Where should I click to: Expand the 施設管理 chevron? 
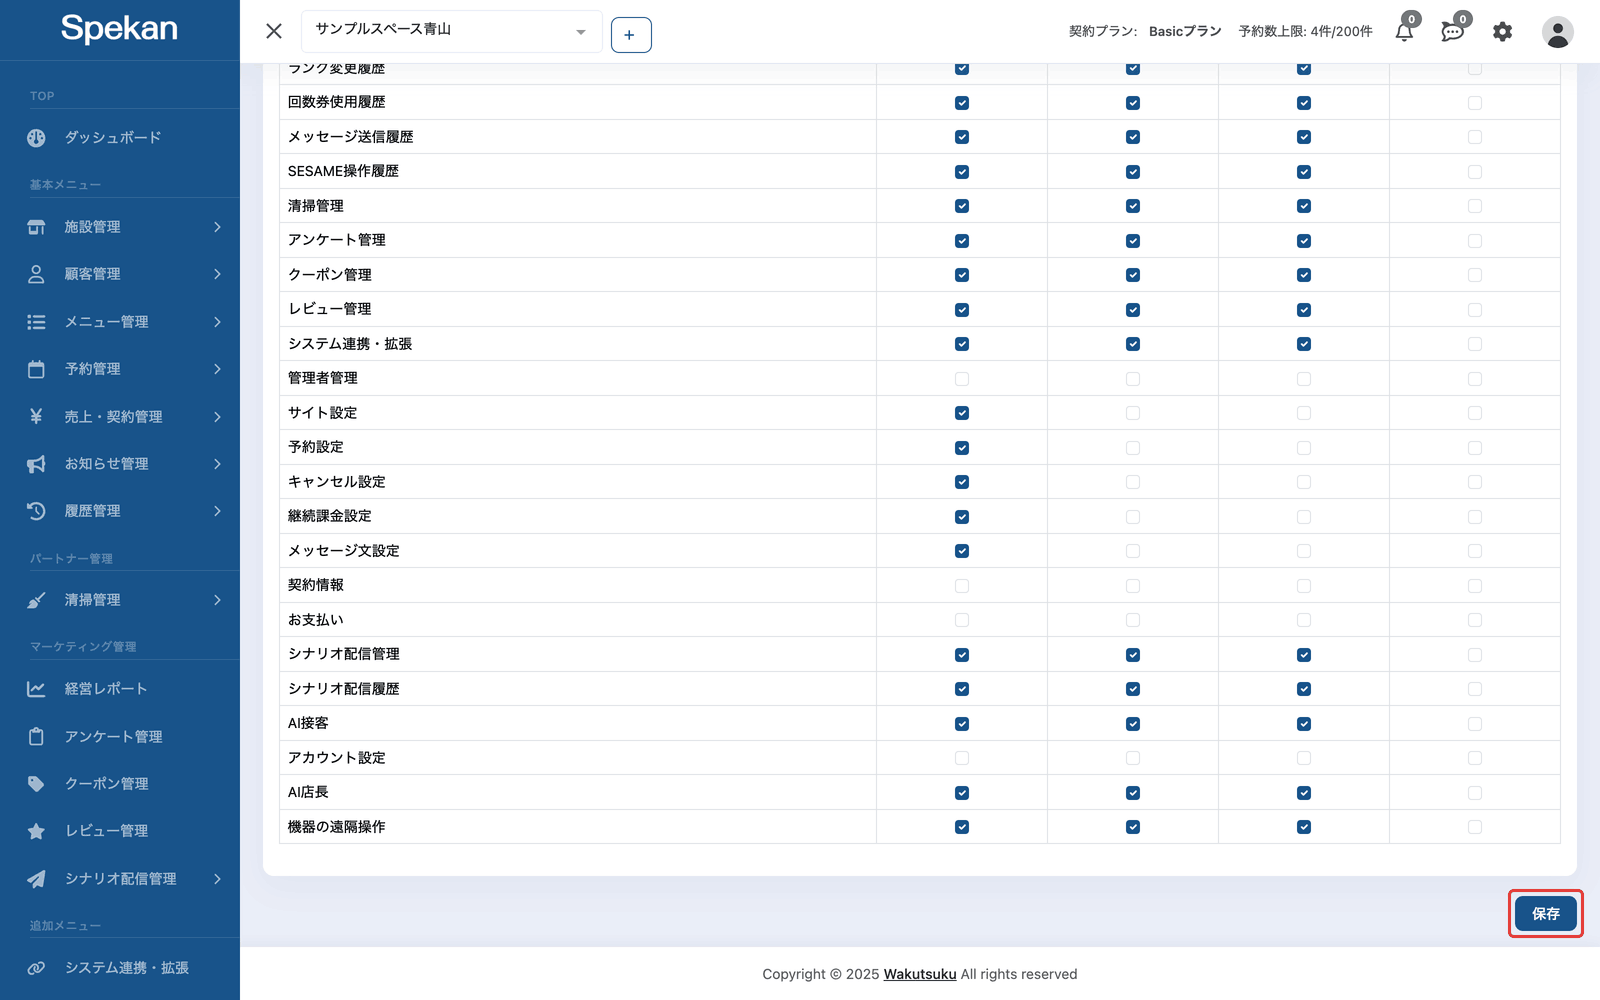[x=217, y=227]
